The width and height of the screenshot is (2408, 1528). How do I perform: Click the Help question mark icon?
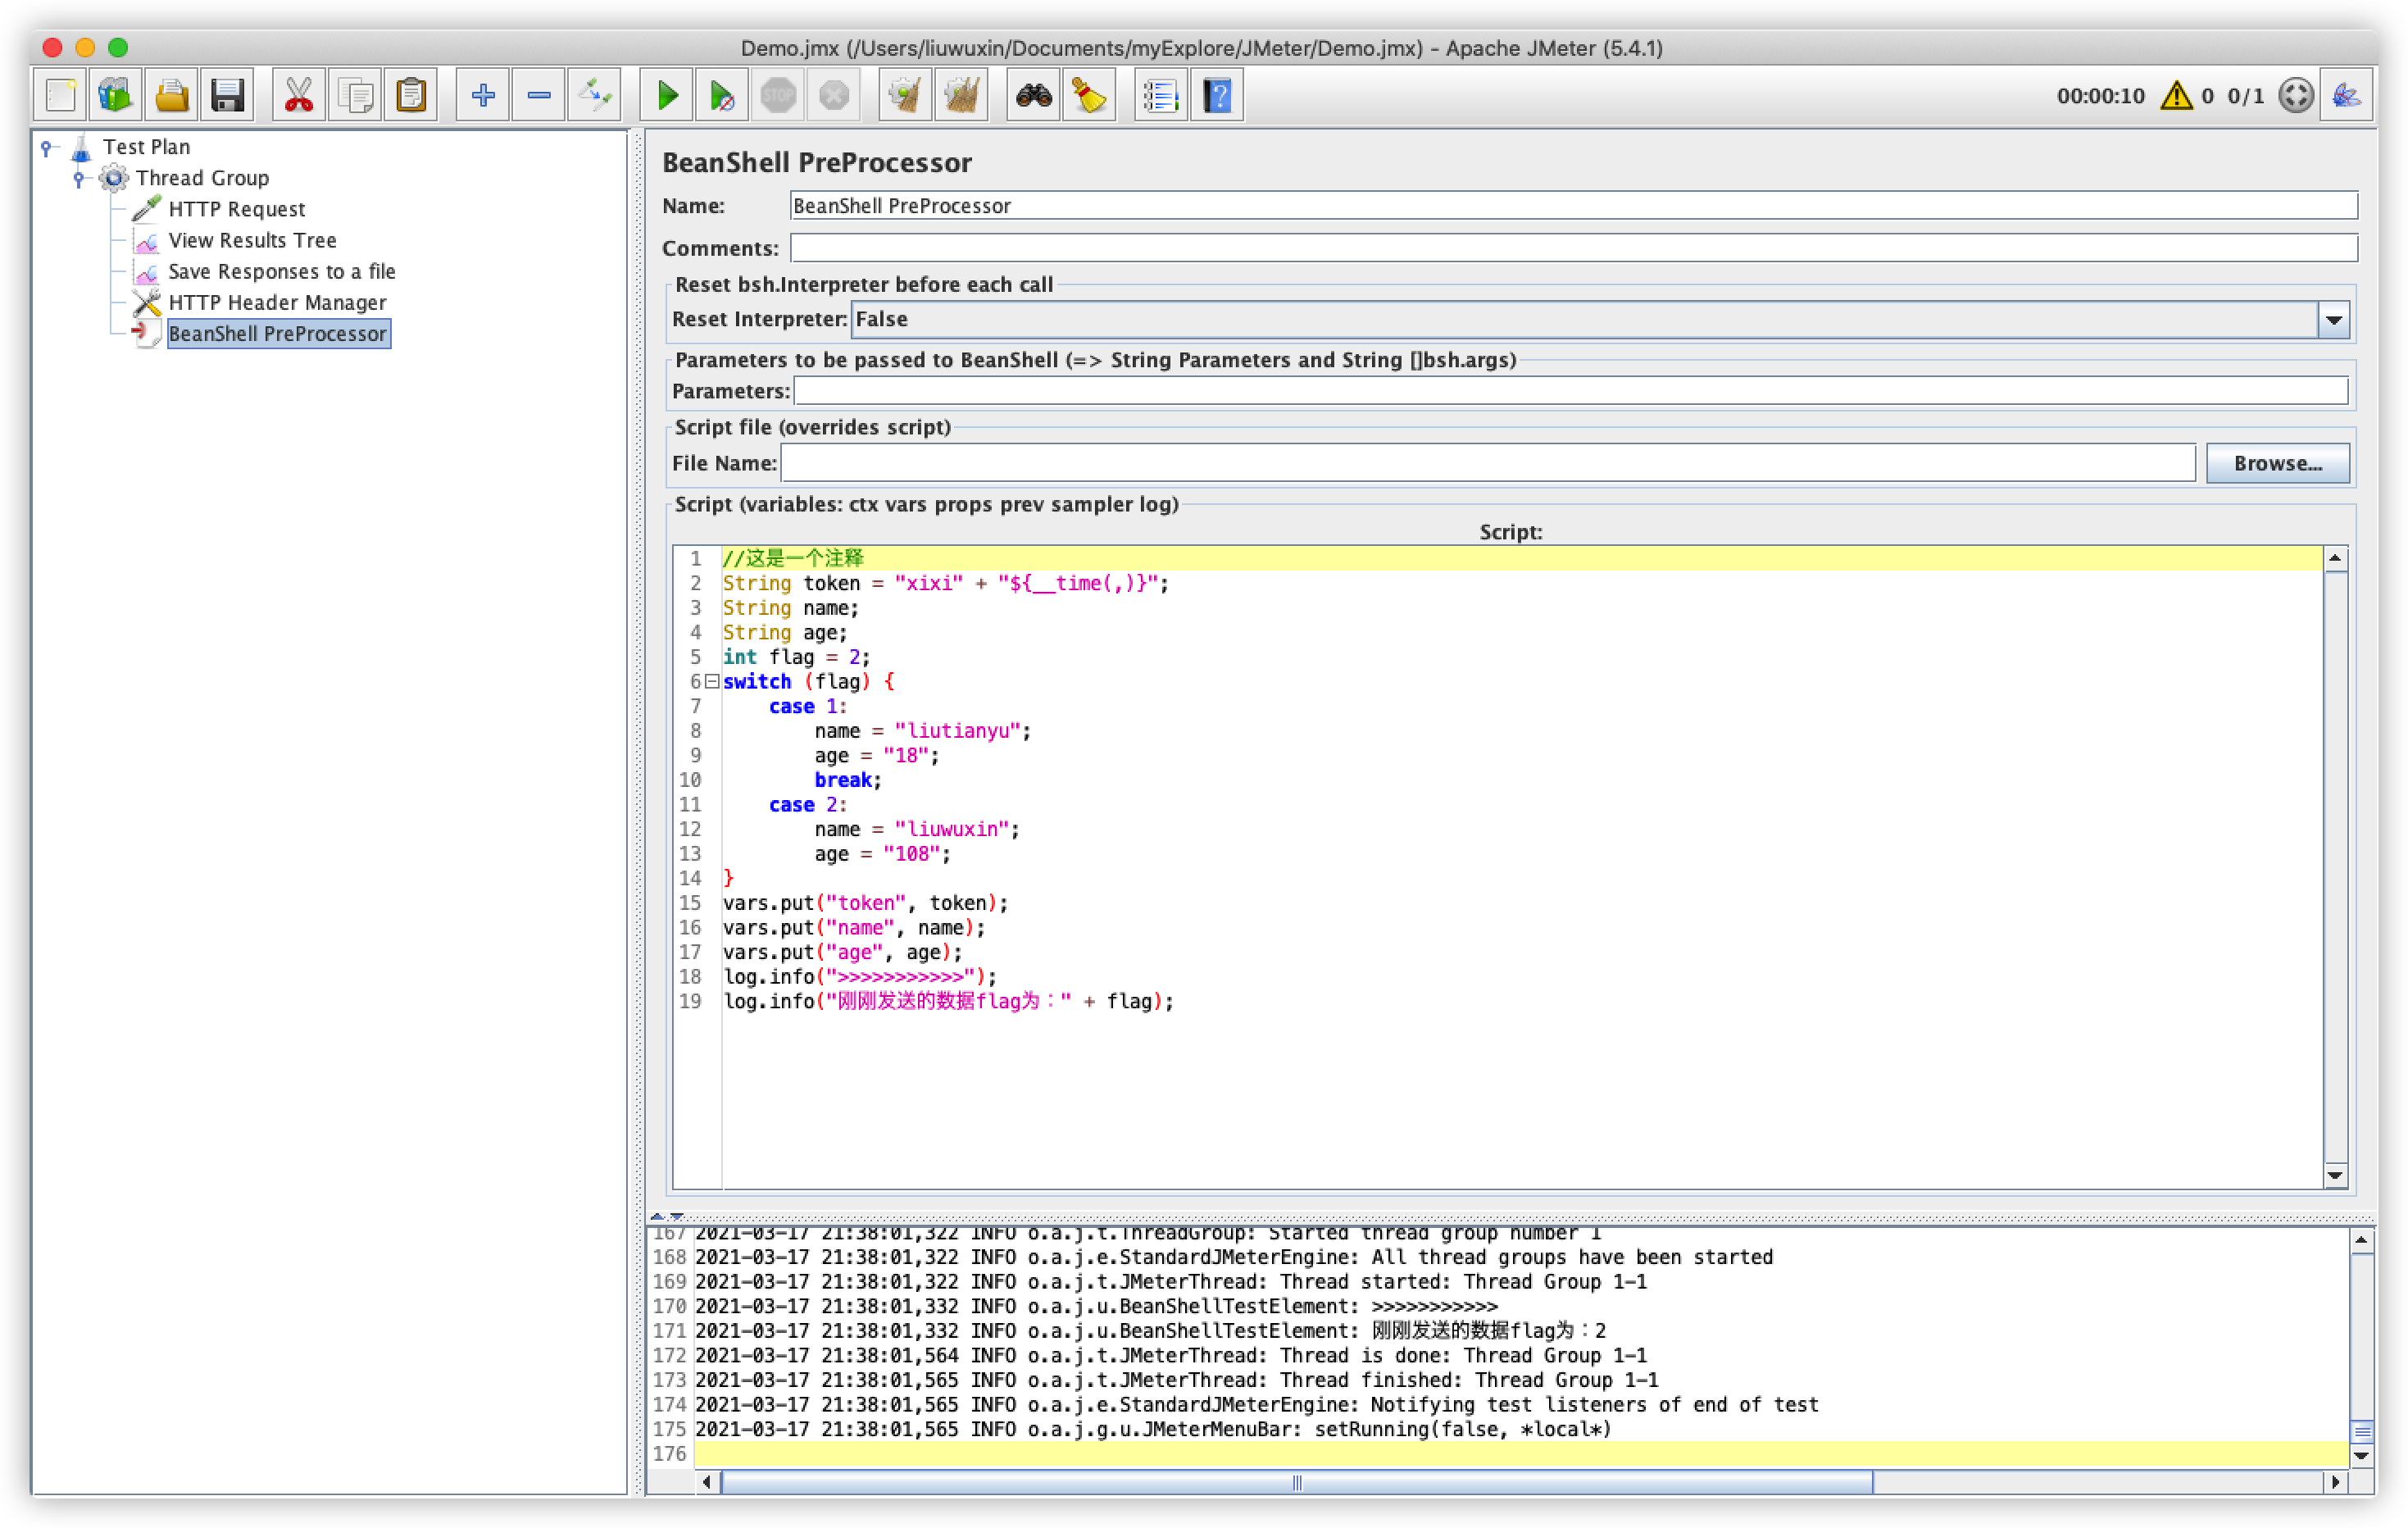(1217, 96)
